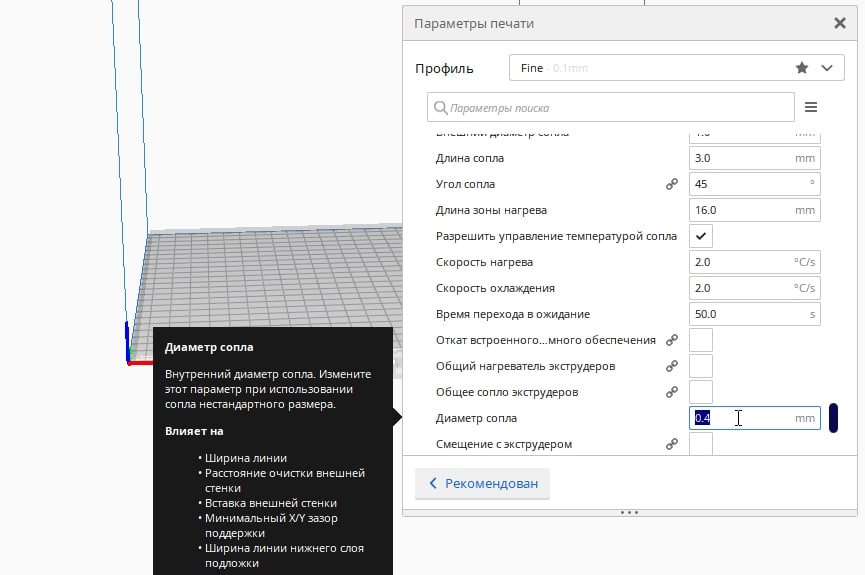The height and width of the screenshot is (575, 865).
Task: Edit the Время перехода в ожидание value
Action: [754, 314]
